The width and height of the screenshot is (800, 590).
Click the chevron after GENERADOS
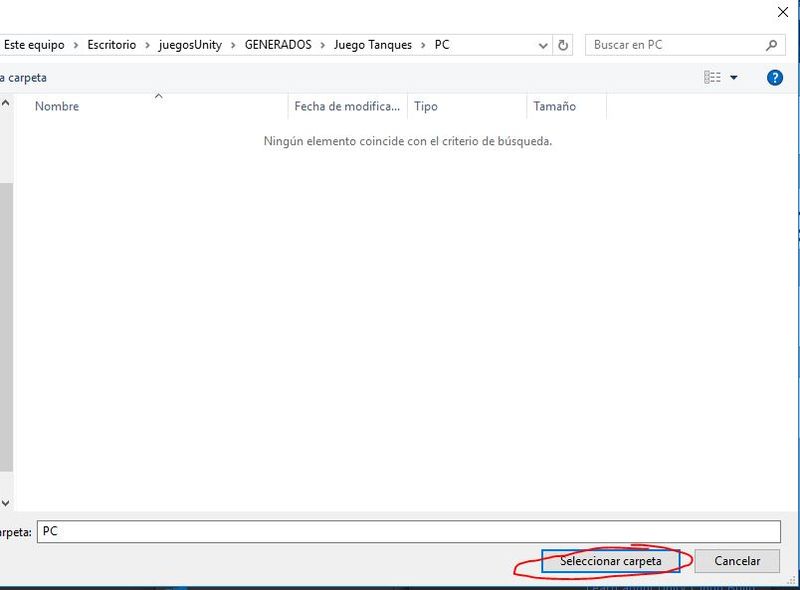322,45
